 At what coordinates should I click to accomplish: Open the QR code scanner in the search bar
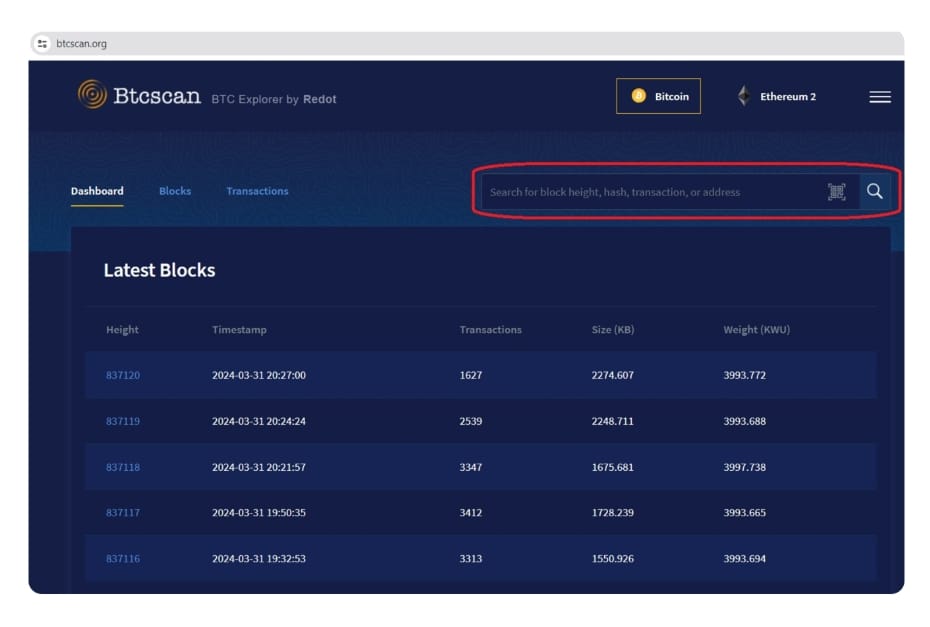(838, 191)
